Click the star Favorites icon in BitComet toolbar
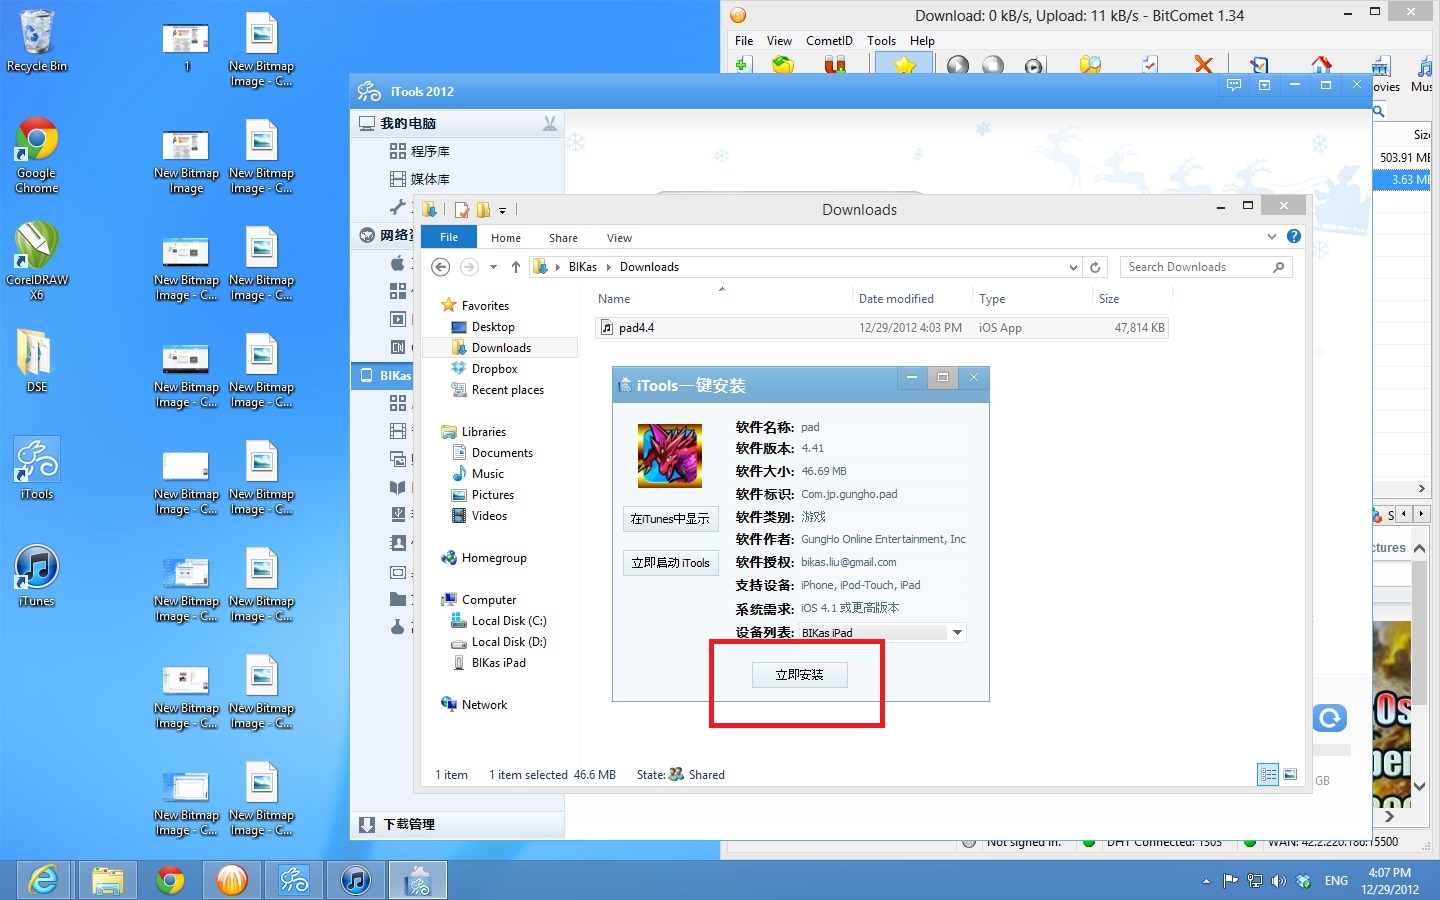Screen dimensions: 1440x900 (905, 64)
